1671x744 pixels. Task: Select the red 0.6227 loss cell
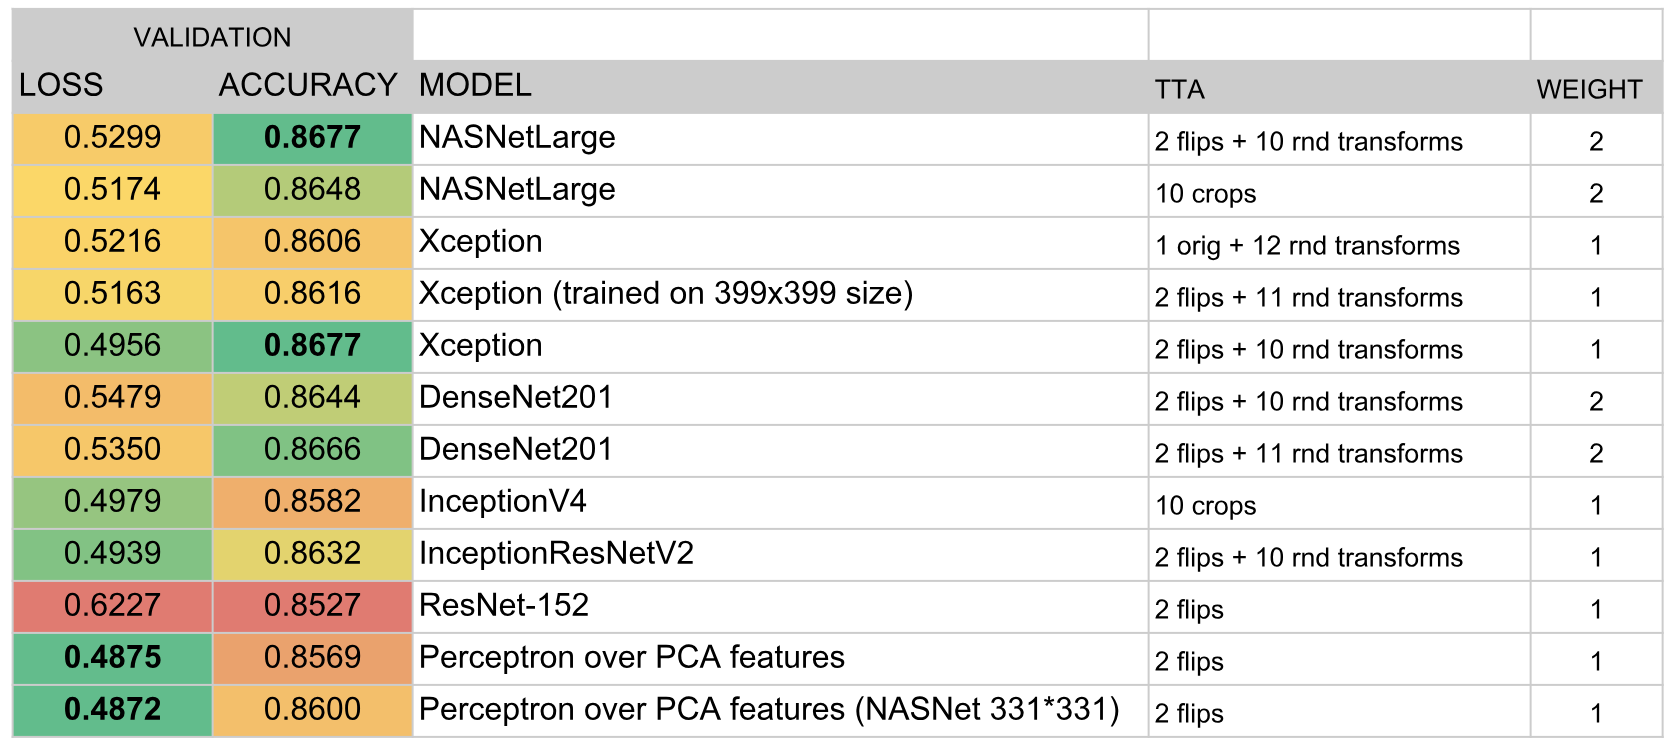[x=112, y=606]
